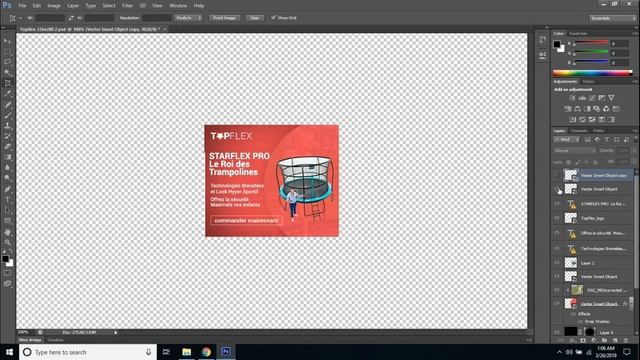The image size is (640, 360).
Task: Click the Brightness/Contrast adjustment icon
Action: (x=572, y=98)
